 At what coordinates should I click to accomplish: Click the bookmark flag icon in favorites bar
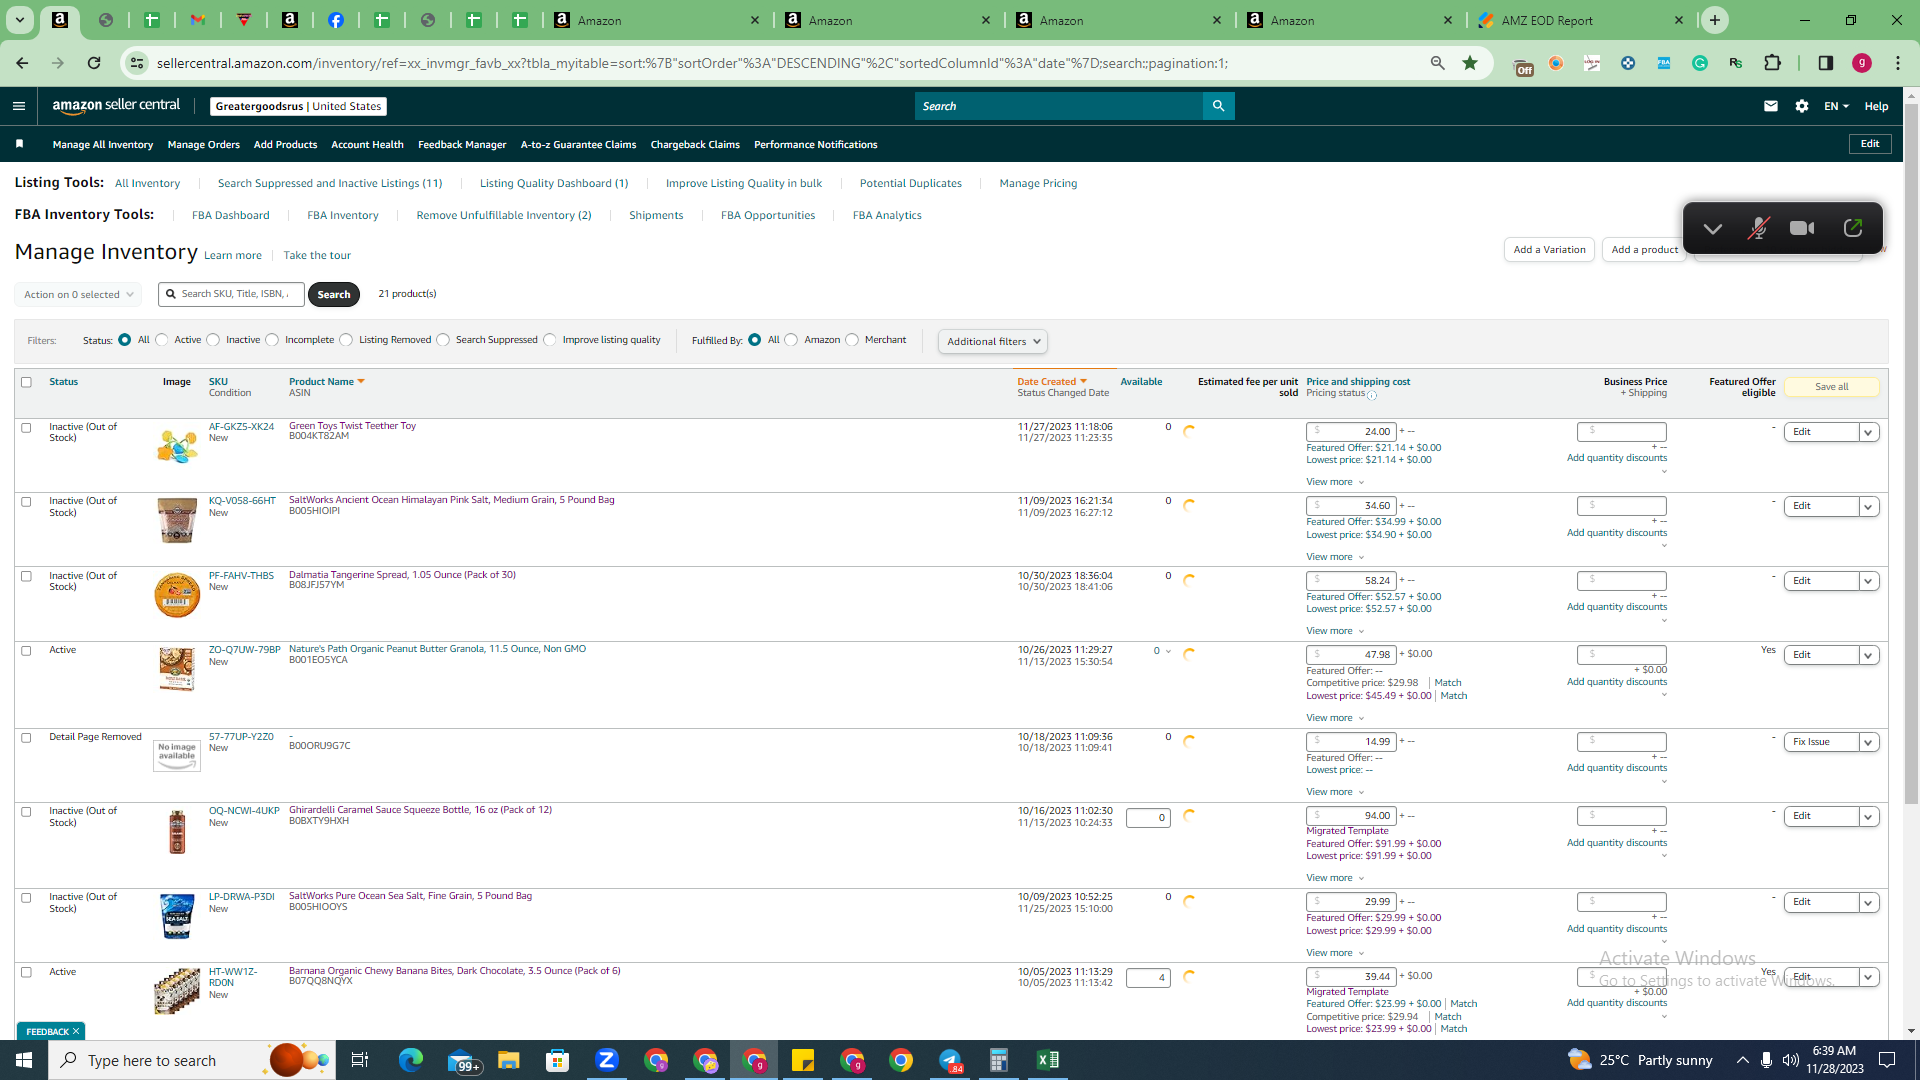point(19,144)
